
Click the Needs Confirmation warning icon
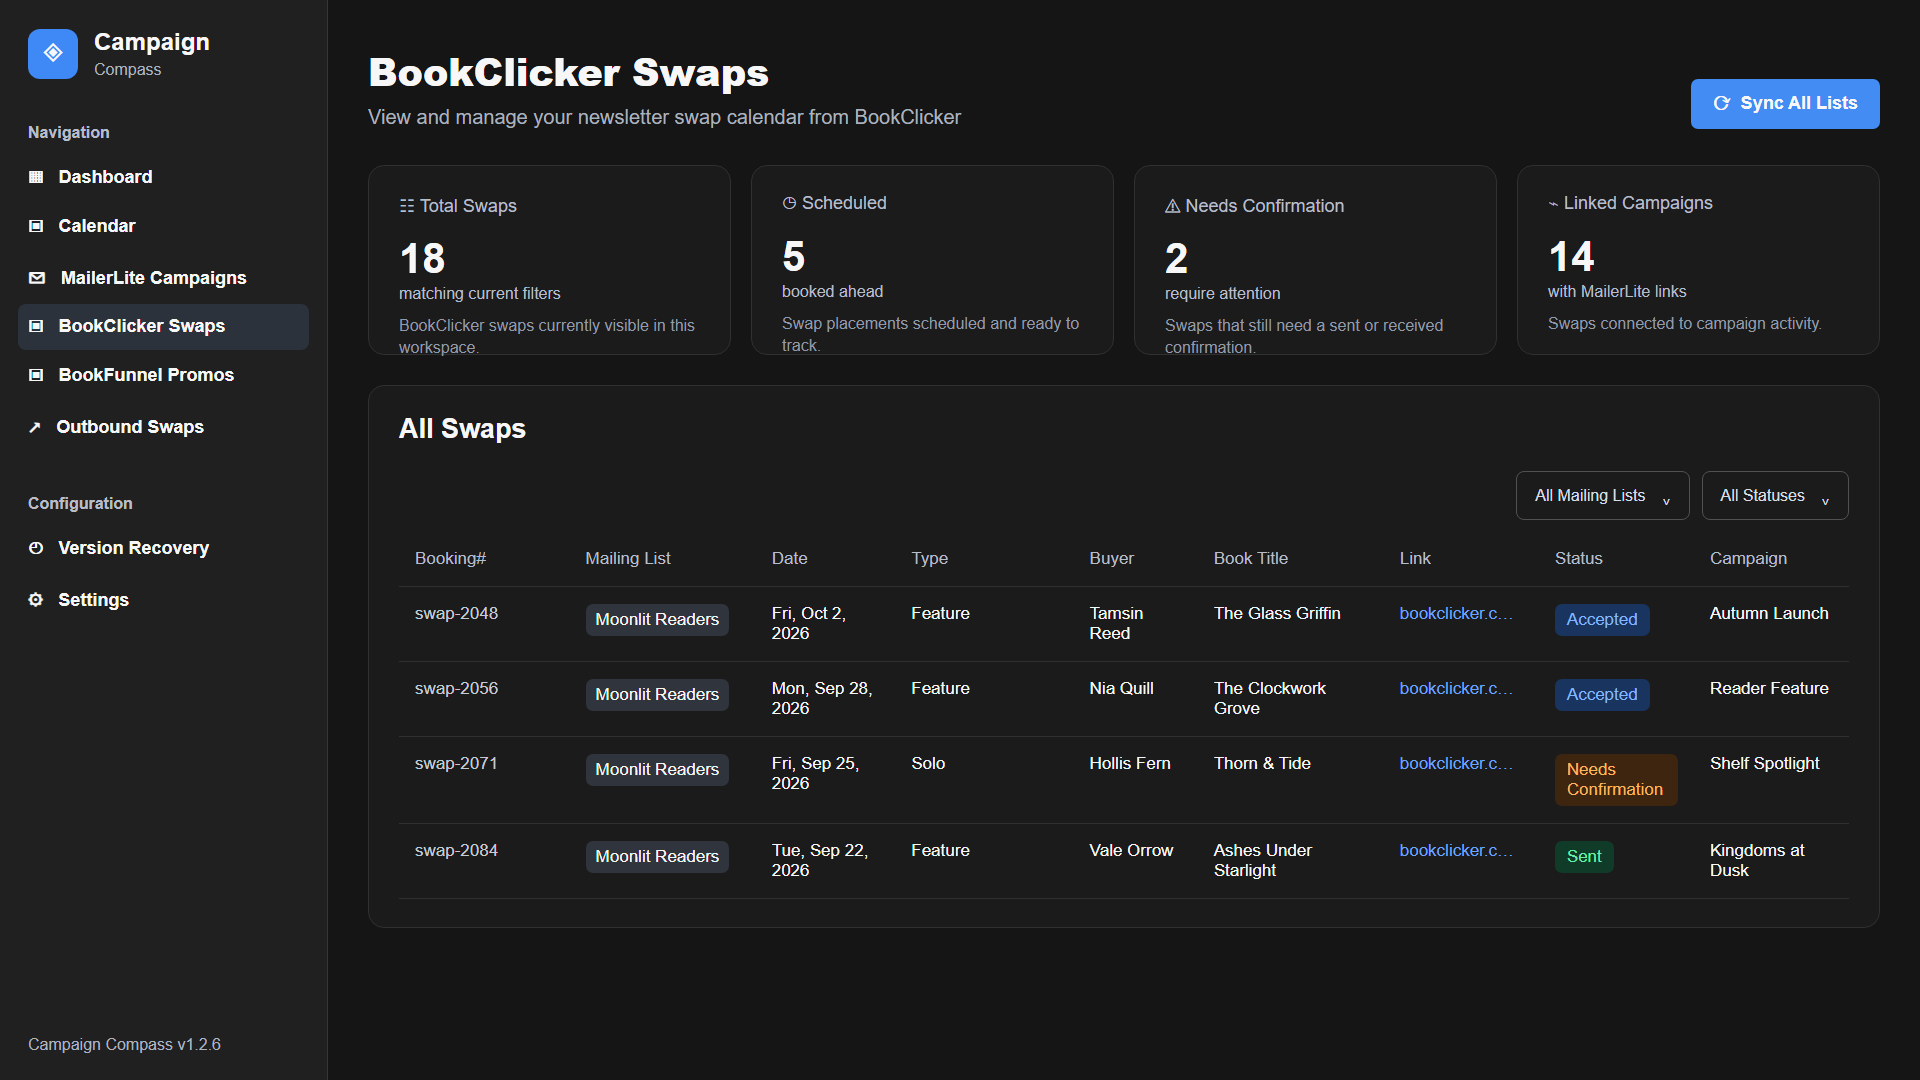click(1172, 206)
